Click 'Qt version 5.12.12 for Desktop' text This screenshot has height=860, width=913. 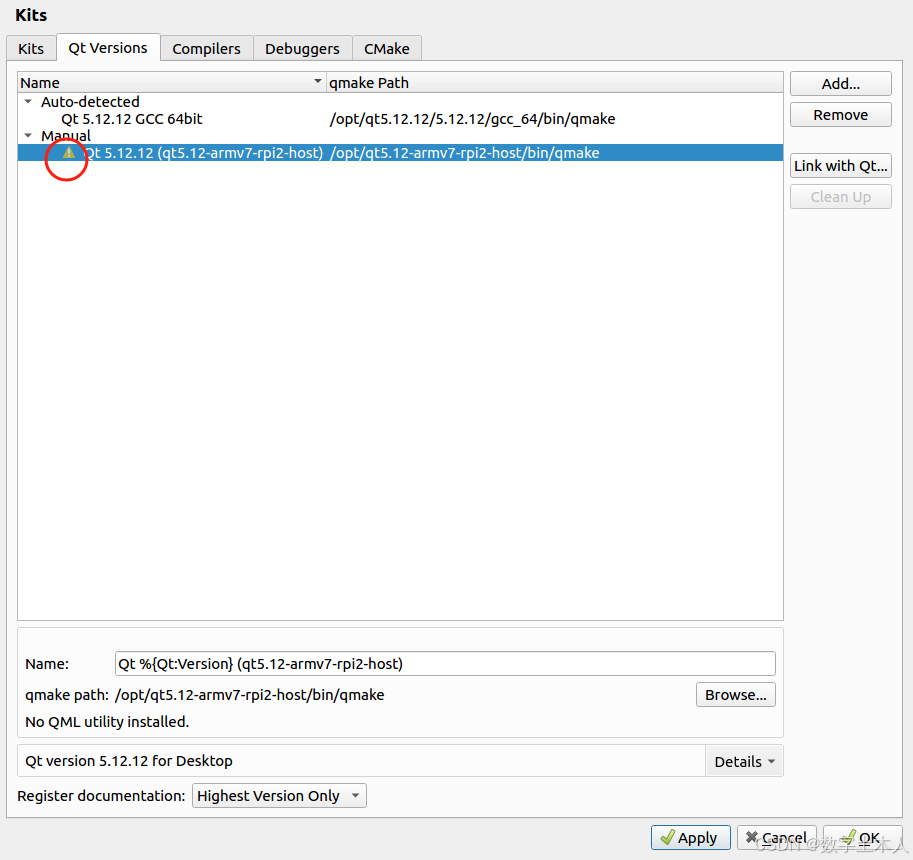point(129,761)
